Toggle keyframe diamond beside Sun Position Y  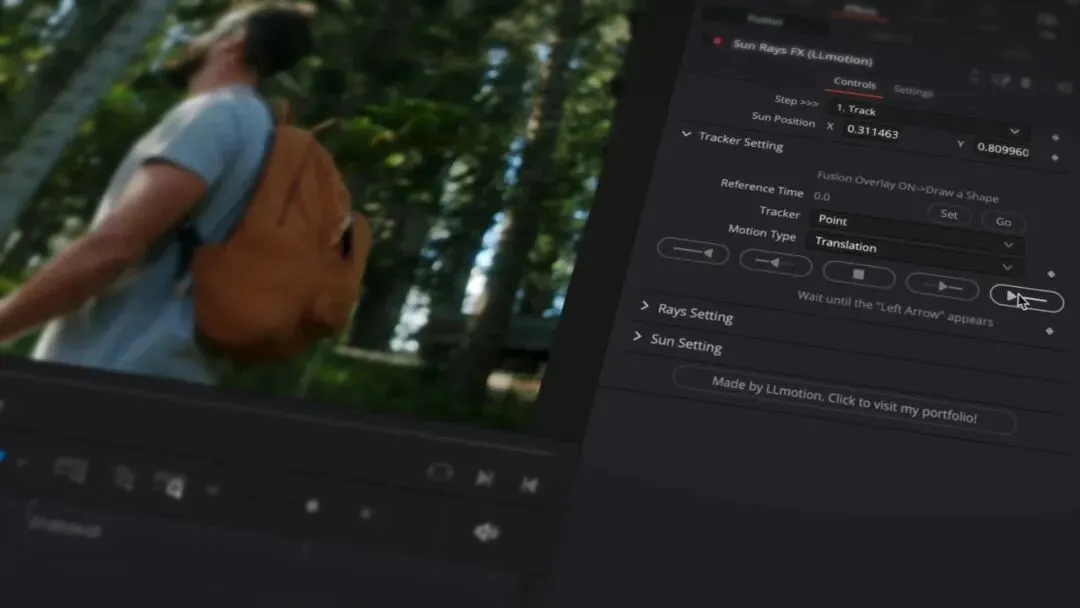(x=1055, y=158)
